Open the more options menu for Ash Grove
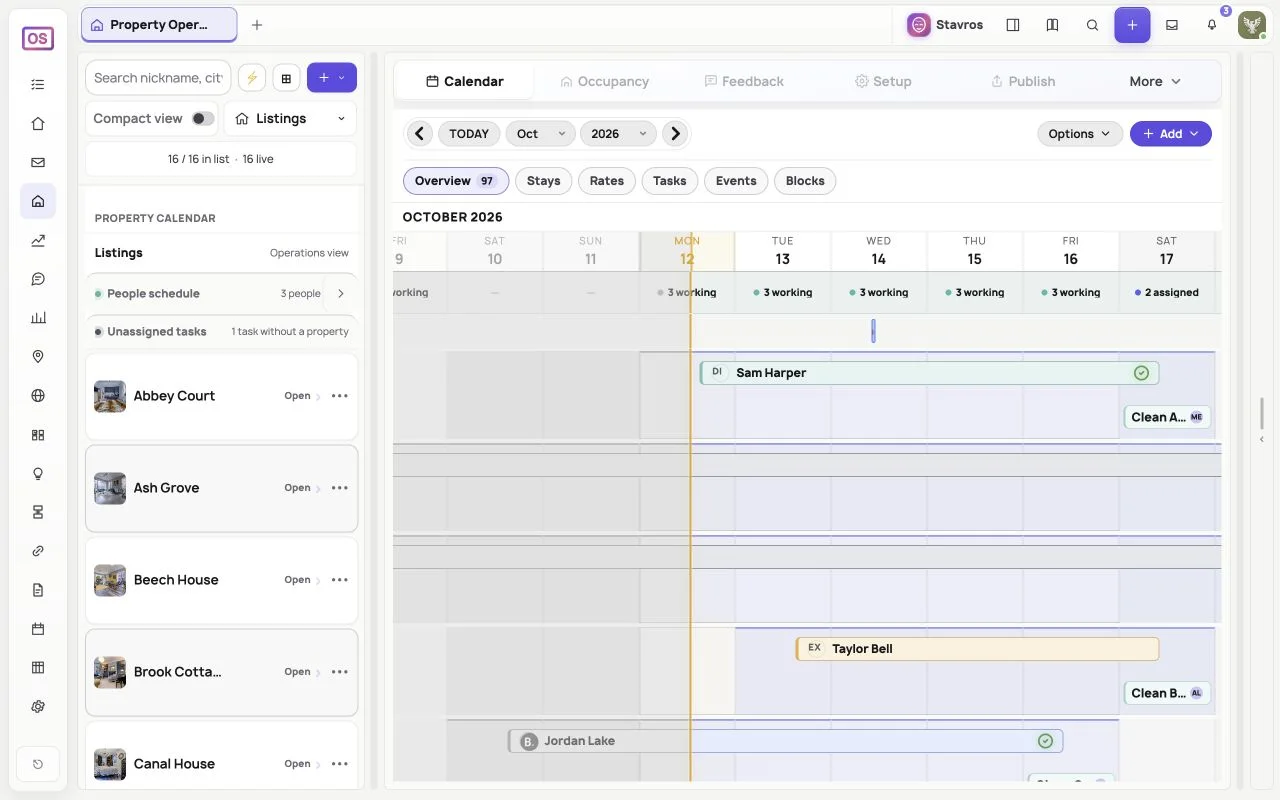The height and width of the screenshot is (800, 1280). tap(340, 488)
